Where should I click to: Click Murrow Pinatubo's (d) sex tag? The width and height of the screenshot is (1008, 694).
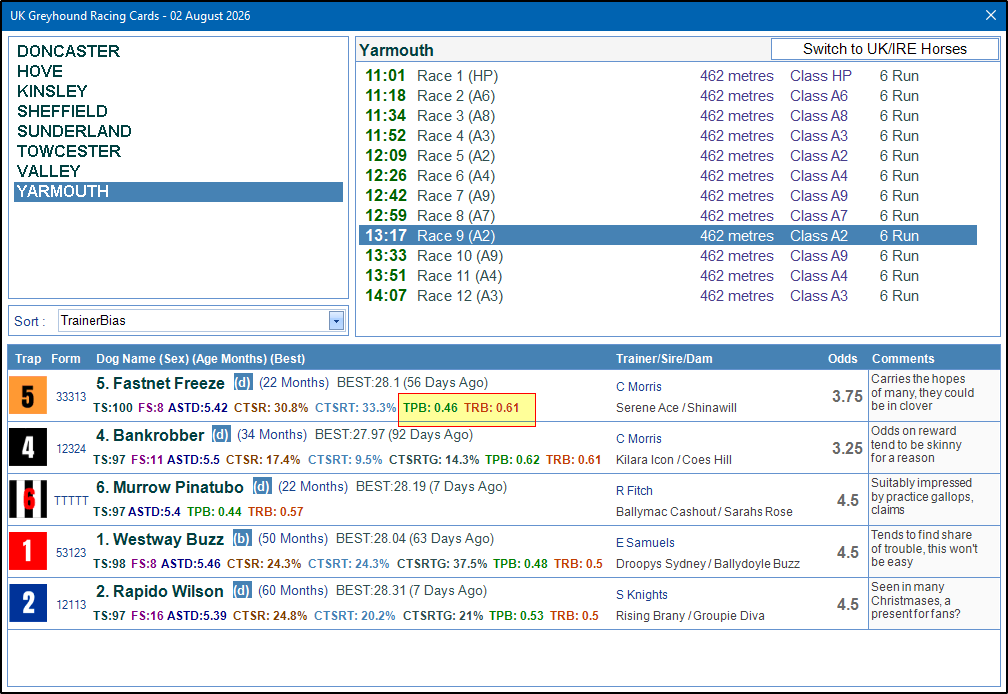pyautogui.click(x=262, y=486)
